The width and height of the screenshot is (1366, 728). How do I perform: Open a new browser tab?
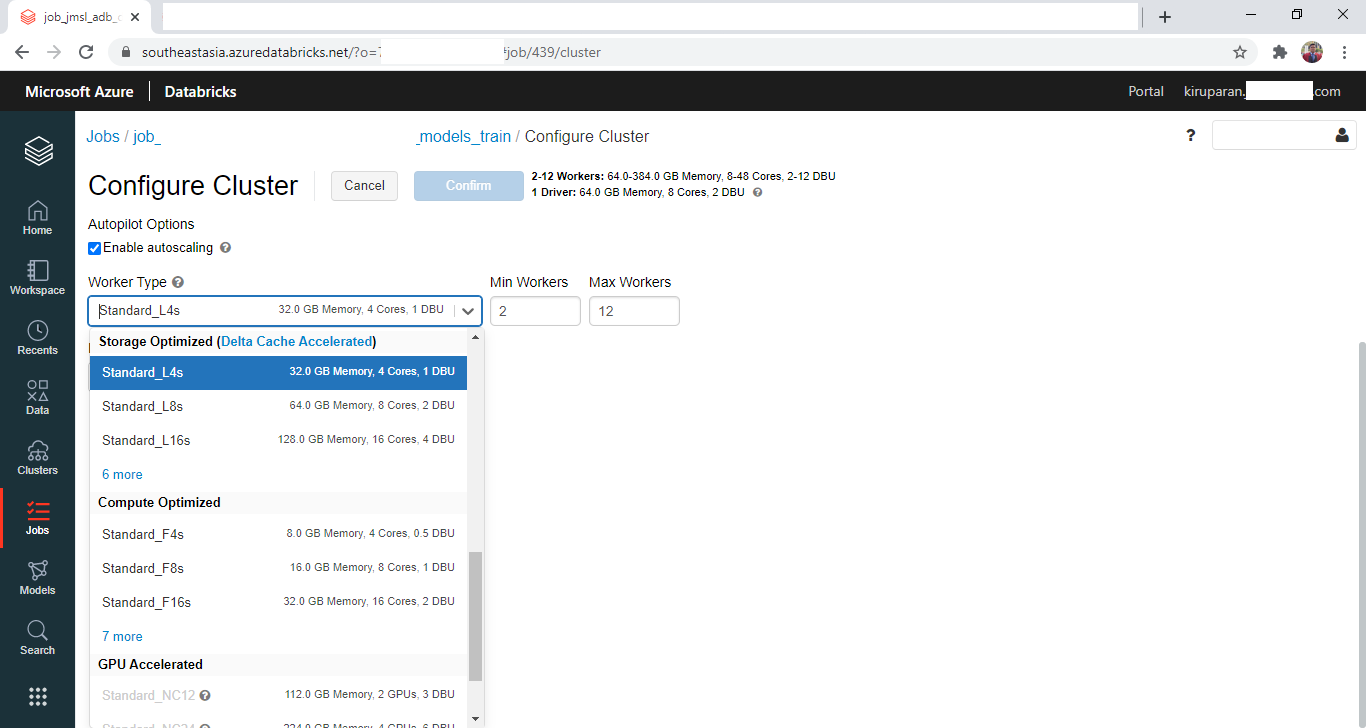(1165, 17)
